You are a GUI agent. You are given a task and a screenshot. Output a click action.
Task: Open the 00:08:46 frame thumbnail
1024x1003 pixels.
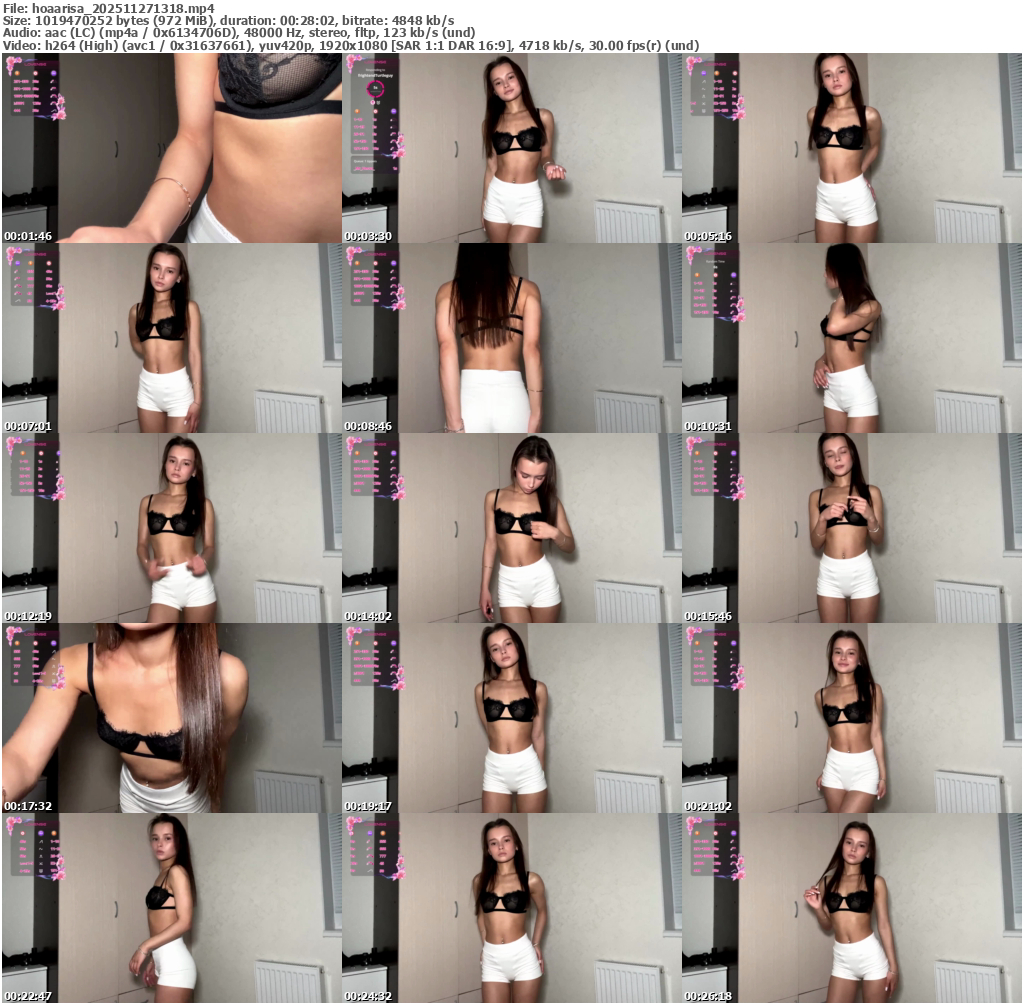tap(511, 338)
